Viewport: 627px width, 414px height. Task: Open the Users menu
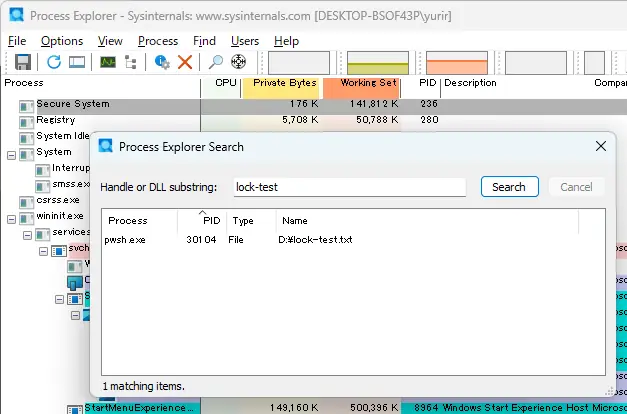pos(245,41)
